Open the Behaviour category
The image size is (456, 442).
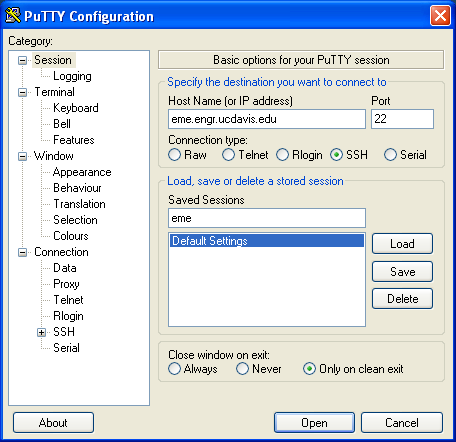pos(77,188)
